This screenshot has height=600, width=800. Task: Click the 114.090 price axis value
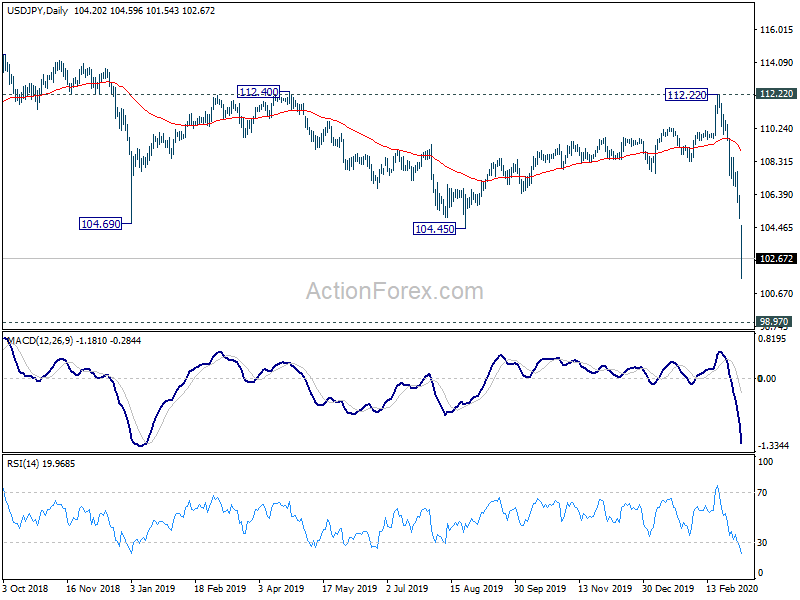[x=777, y=62]
